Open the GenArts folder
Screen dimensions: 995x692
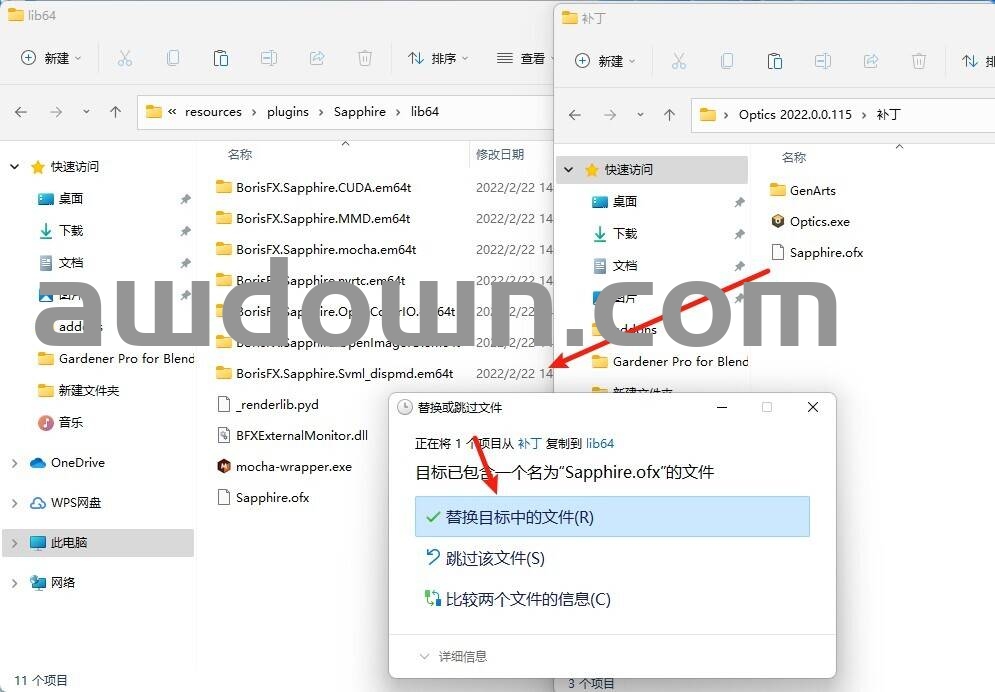click(812, 190)
